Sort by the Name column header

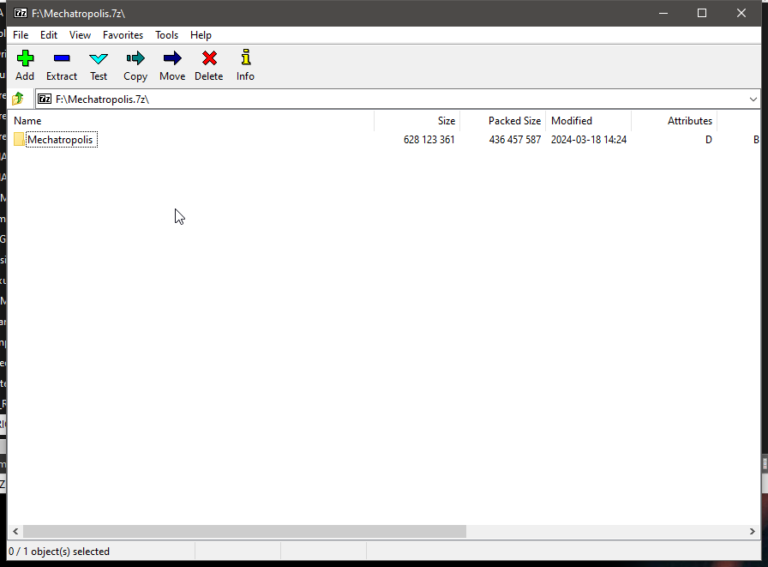(191, 121)
